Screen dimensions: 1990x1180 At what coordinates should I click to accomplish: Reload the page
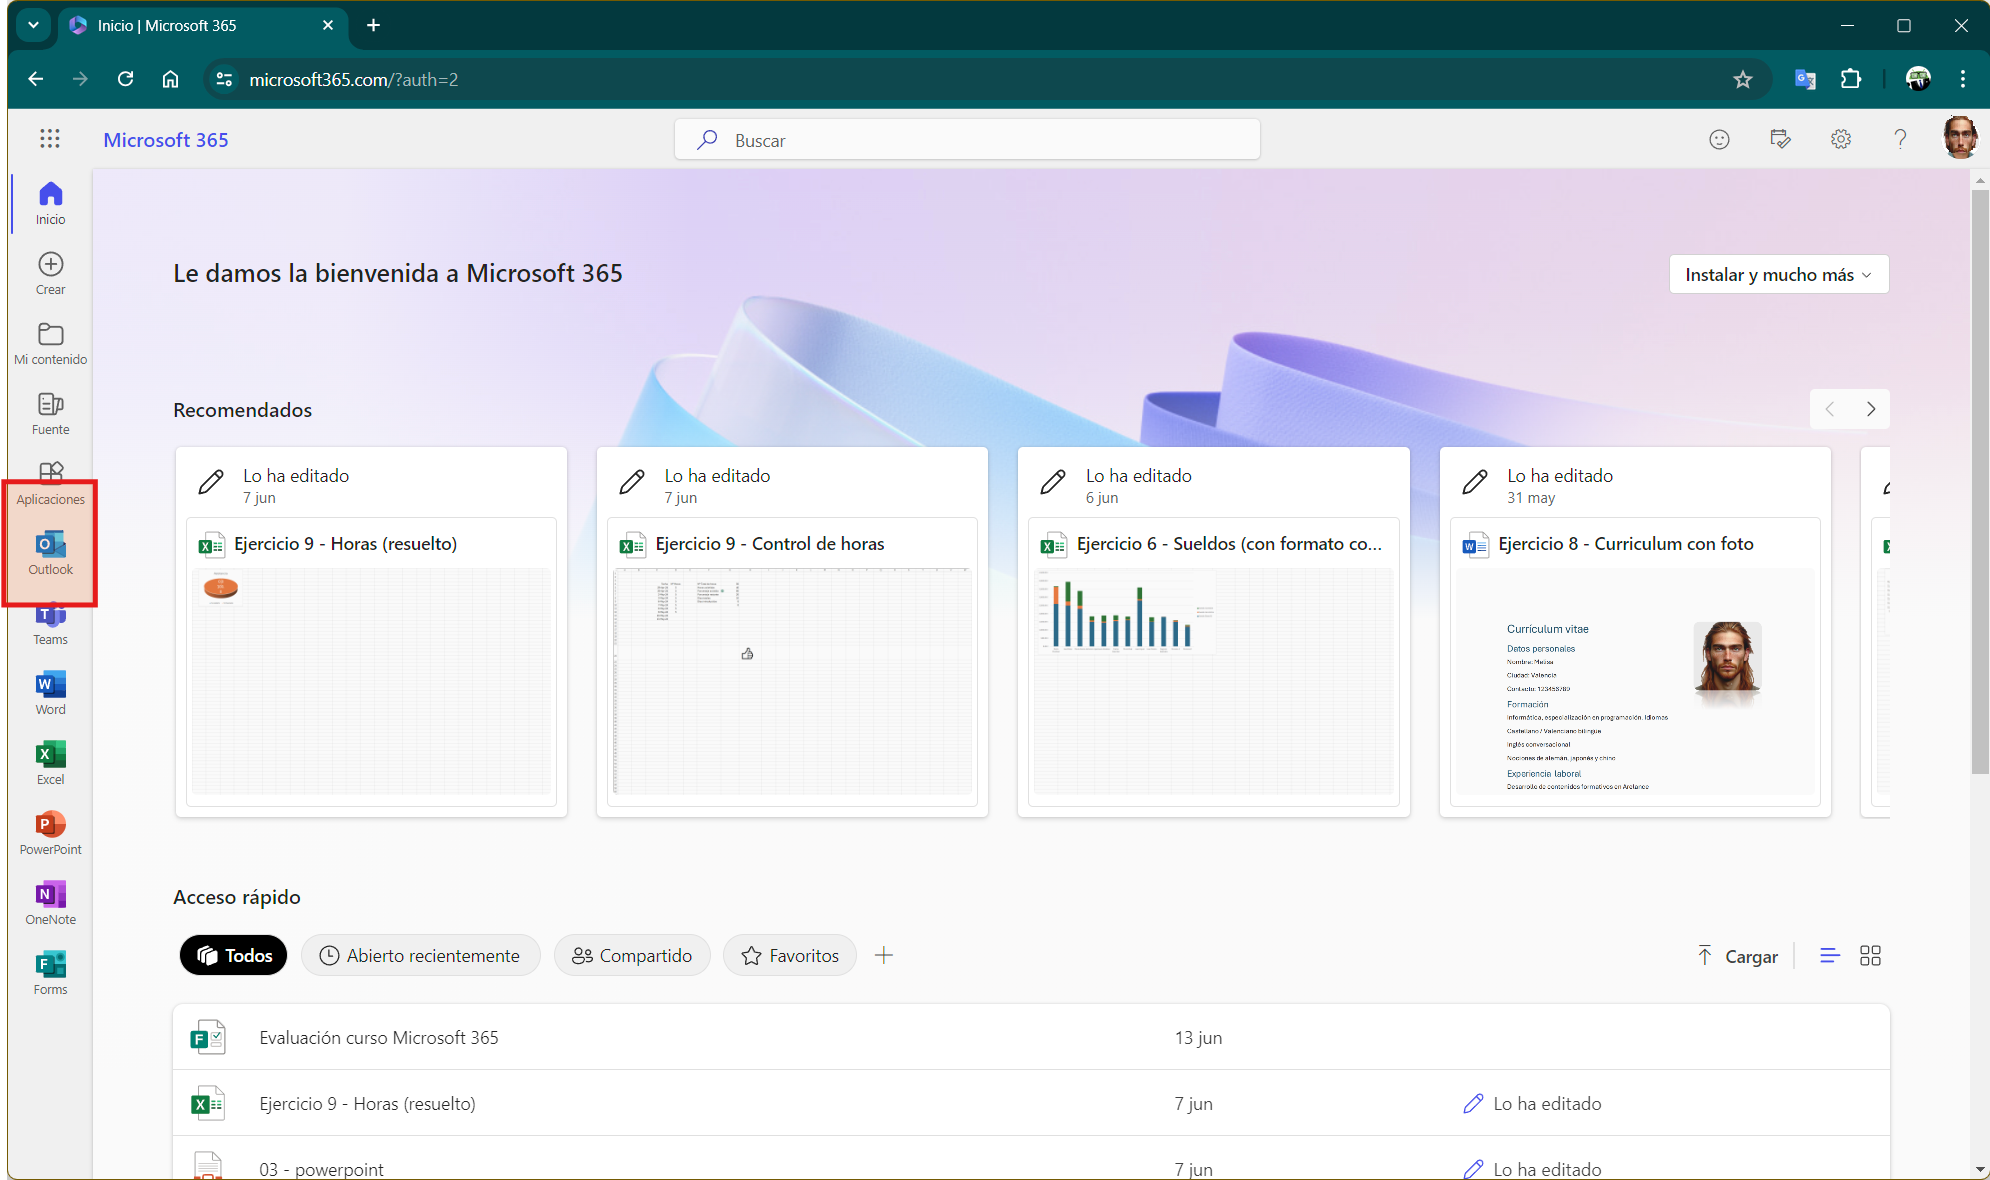(x=125, y=79)
